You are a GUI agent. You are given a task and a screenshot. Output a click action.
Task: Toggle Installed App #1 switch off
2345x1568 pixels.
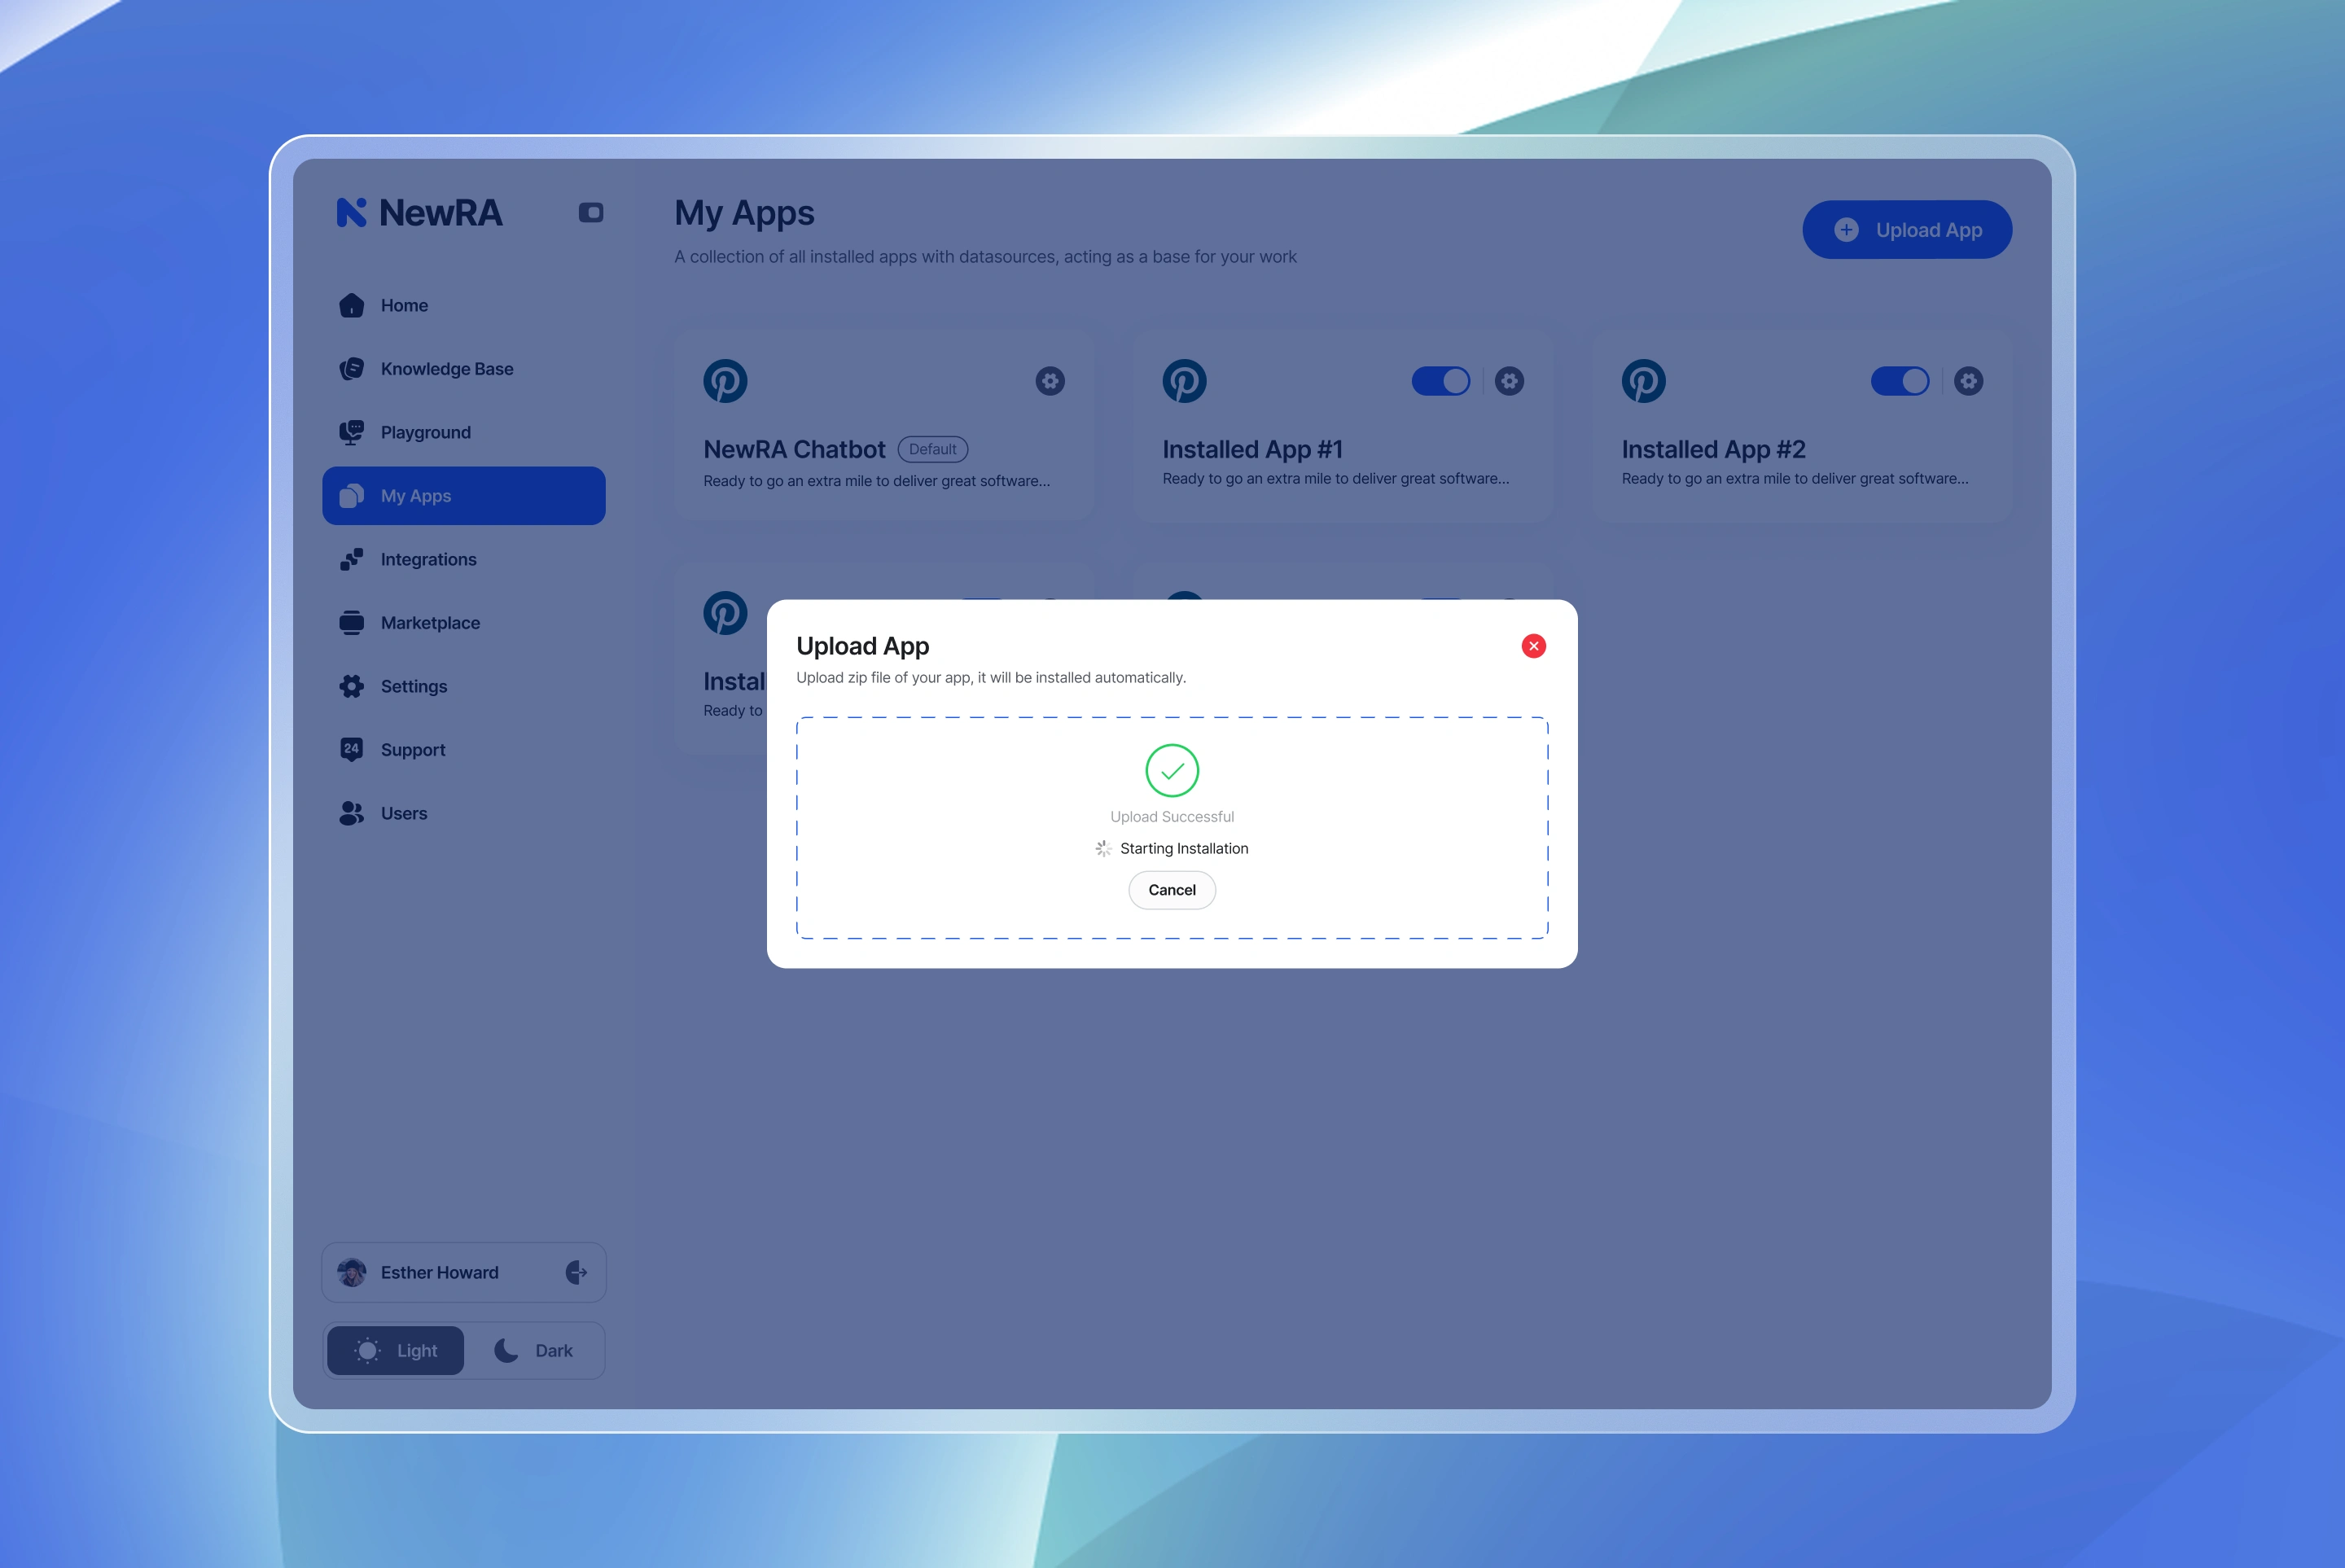coord(1441,381)
